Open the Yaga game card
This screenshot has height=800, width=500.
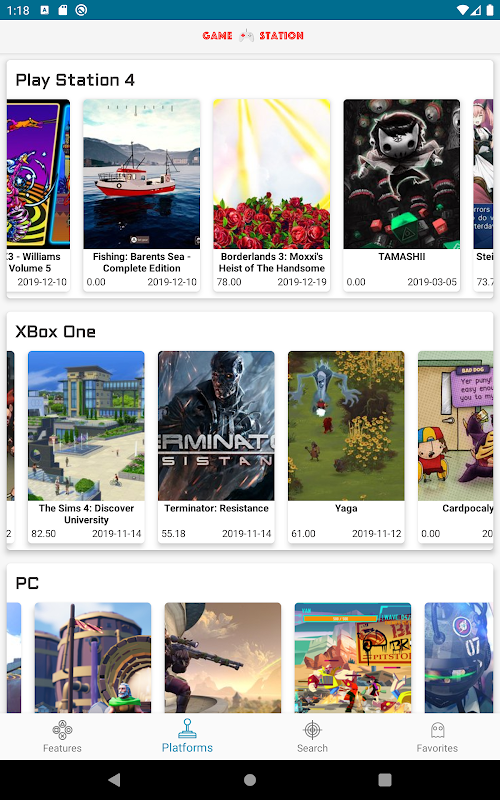[346, 447]
